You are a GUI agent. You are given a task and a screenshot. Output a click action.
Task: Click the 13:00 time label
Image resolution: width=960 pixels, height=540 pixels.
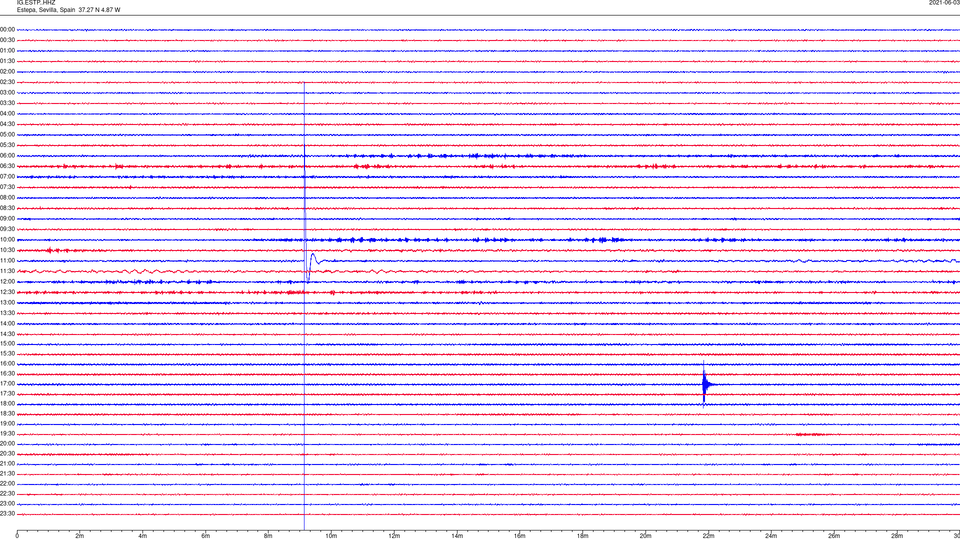point(7,302)
